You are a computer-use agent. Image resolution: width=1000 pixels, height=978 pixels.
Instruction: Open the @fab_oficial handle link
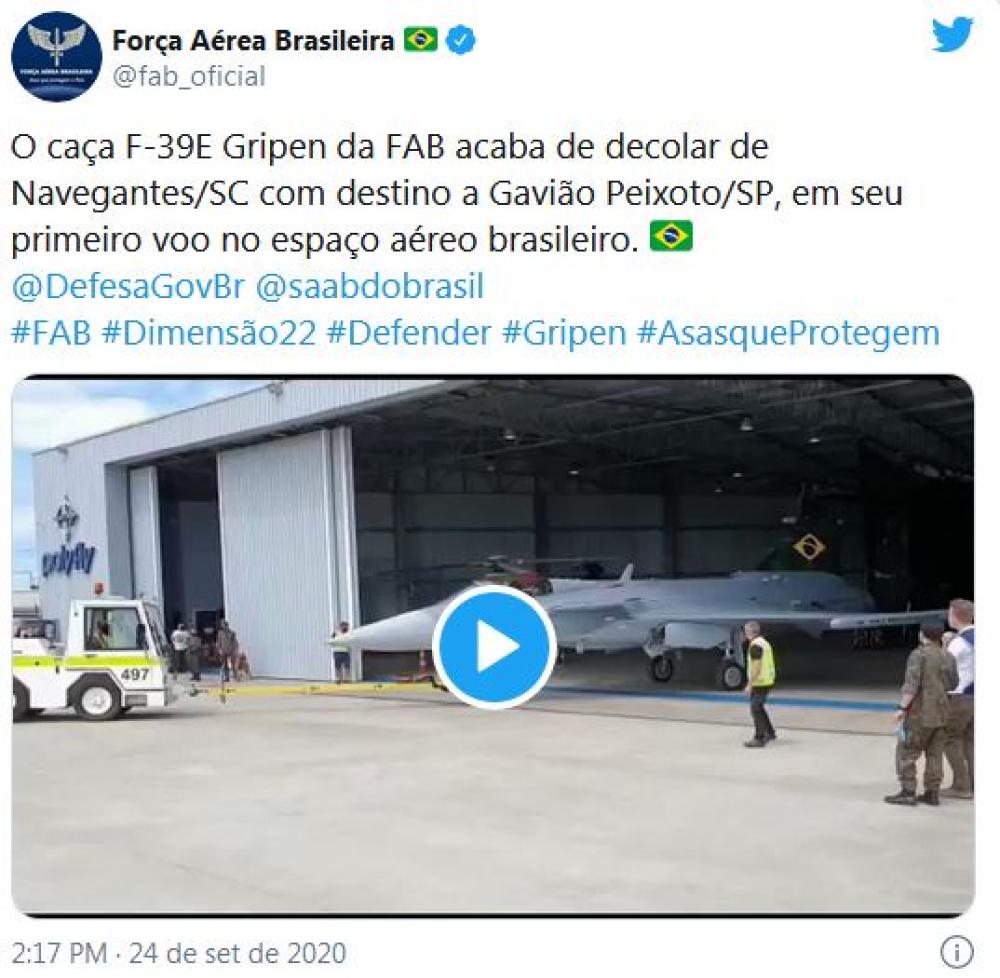point(189,77)
